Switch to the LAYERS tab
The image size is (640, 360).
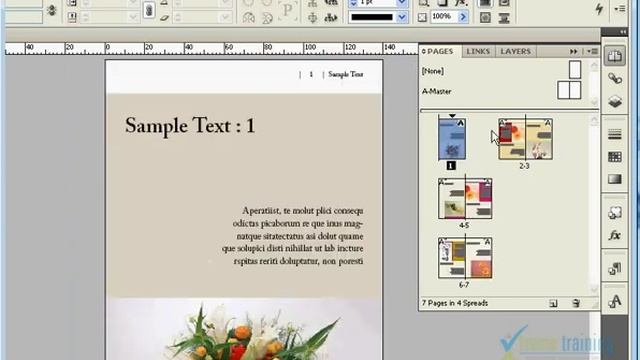(516, 51)
